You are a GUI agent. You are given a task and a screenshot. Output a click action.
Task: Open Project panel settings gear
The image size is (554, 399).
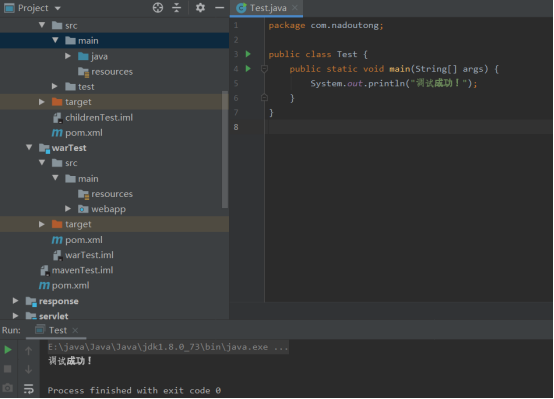pyautogui.click(x=200, y=7)
